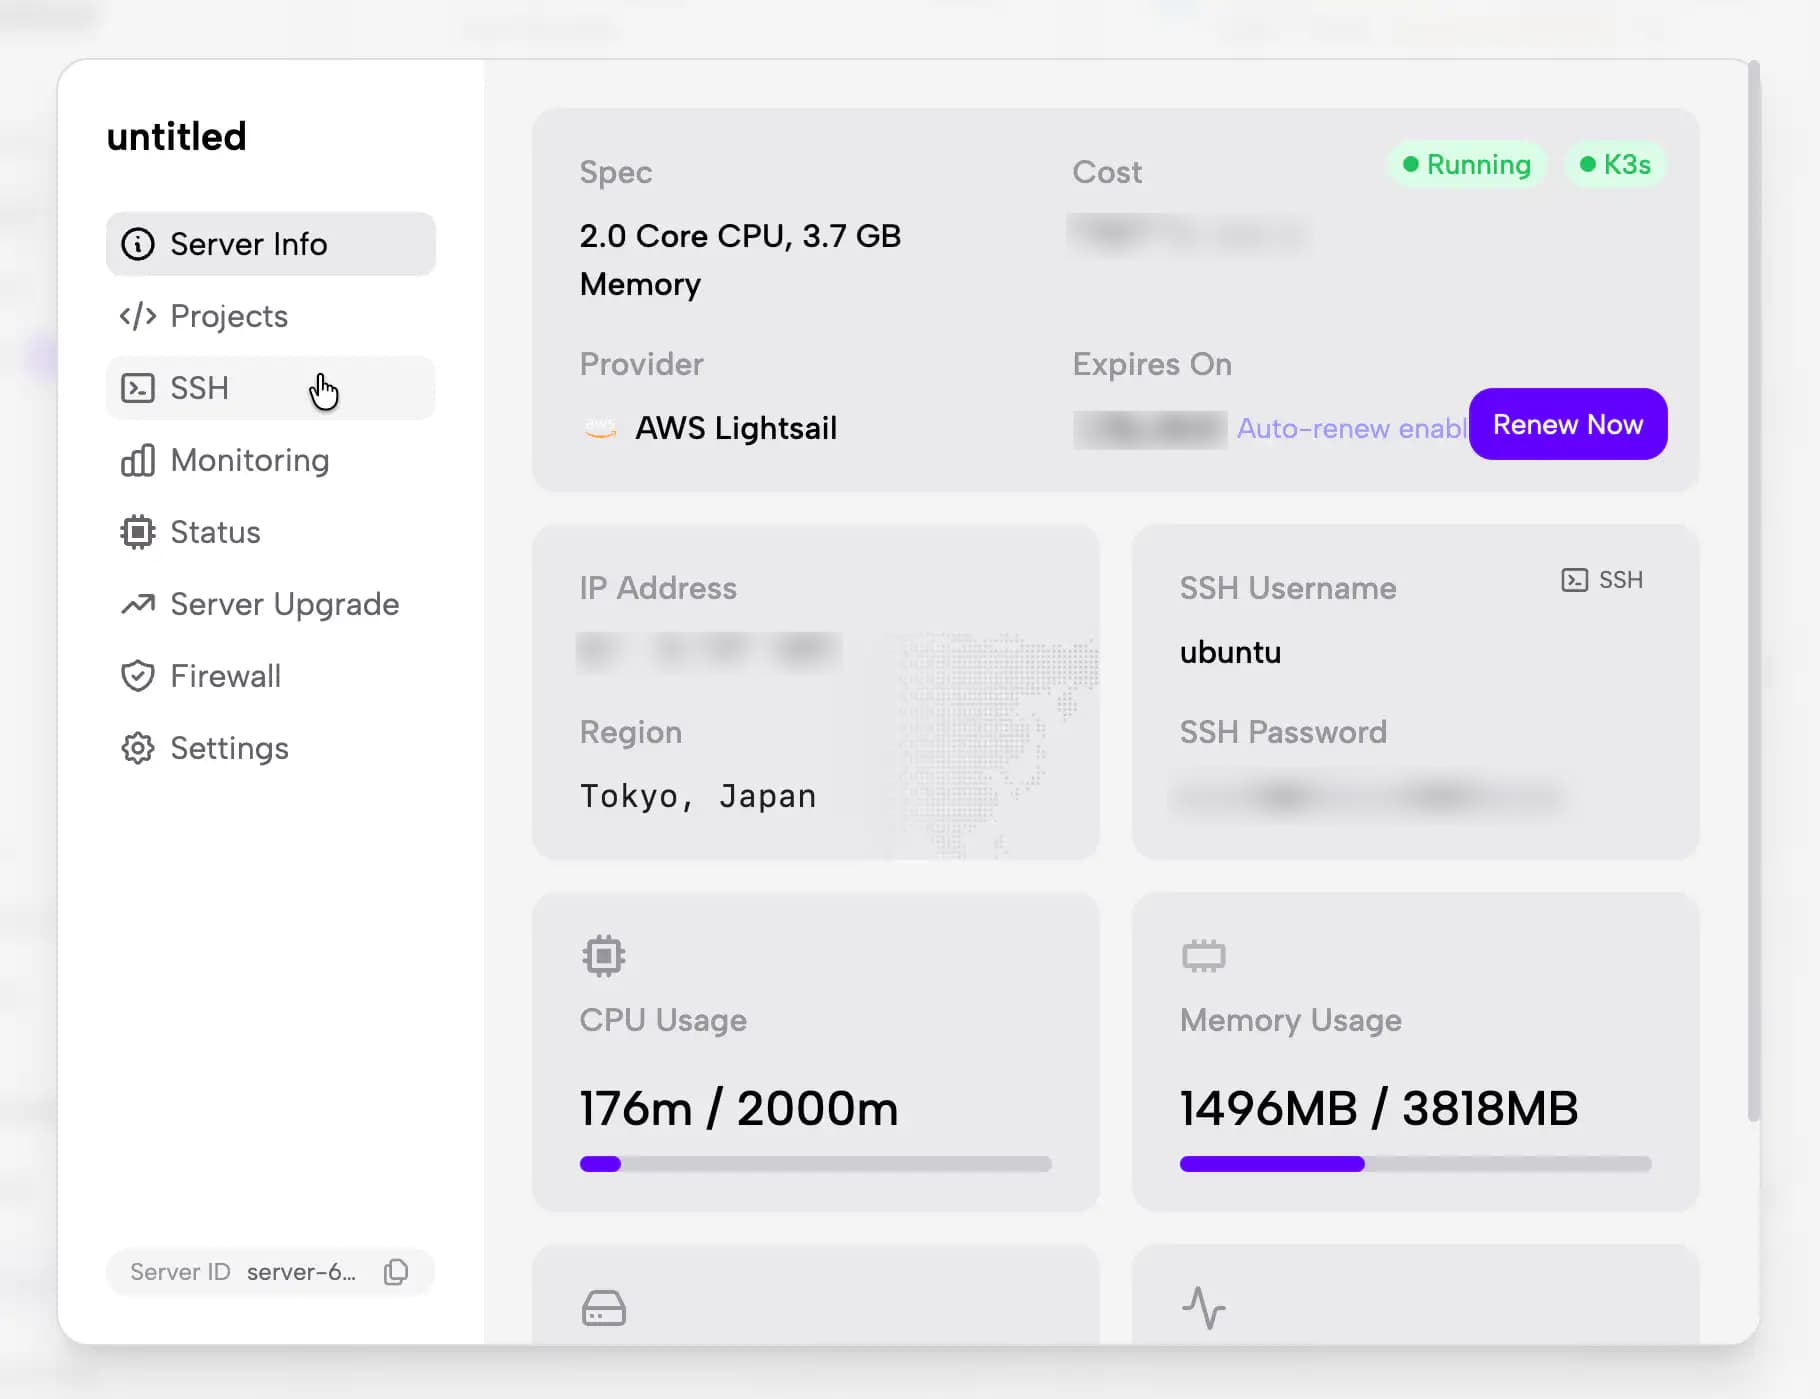Click the Settings gear icon

coord(137,748)
